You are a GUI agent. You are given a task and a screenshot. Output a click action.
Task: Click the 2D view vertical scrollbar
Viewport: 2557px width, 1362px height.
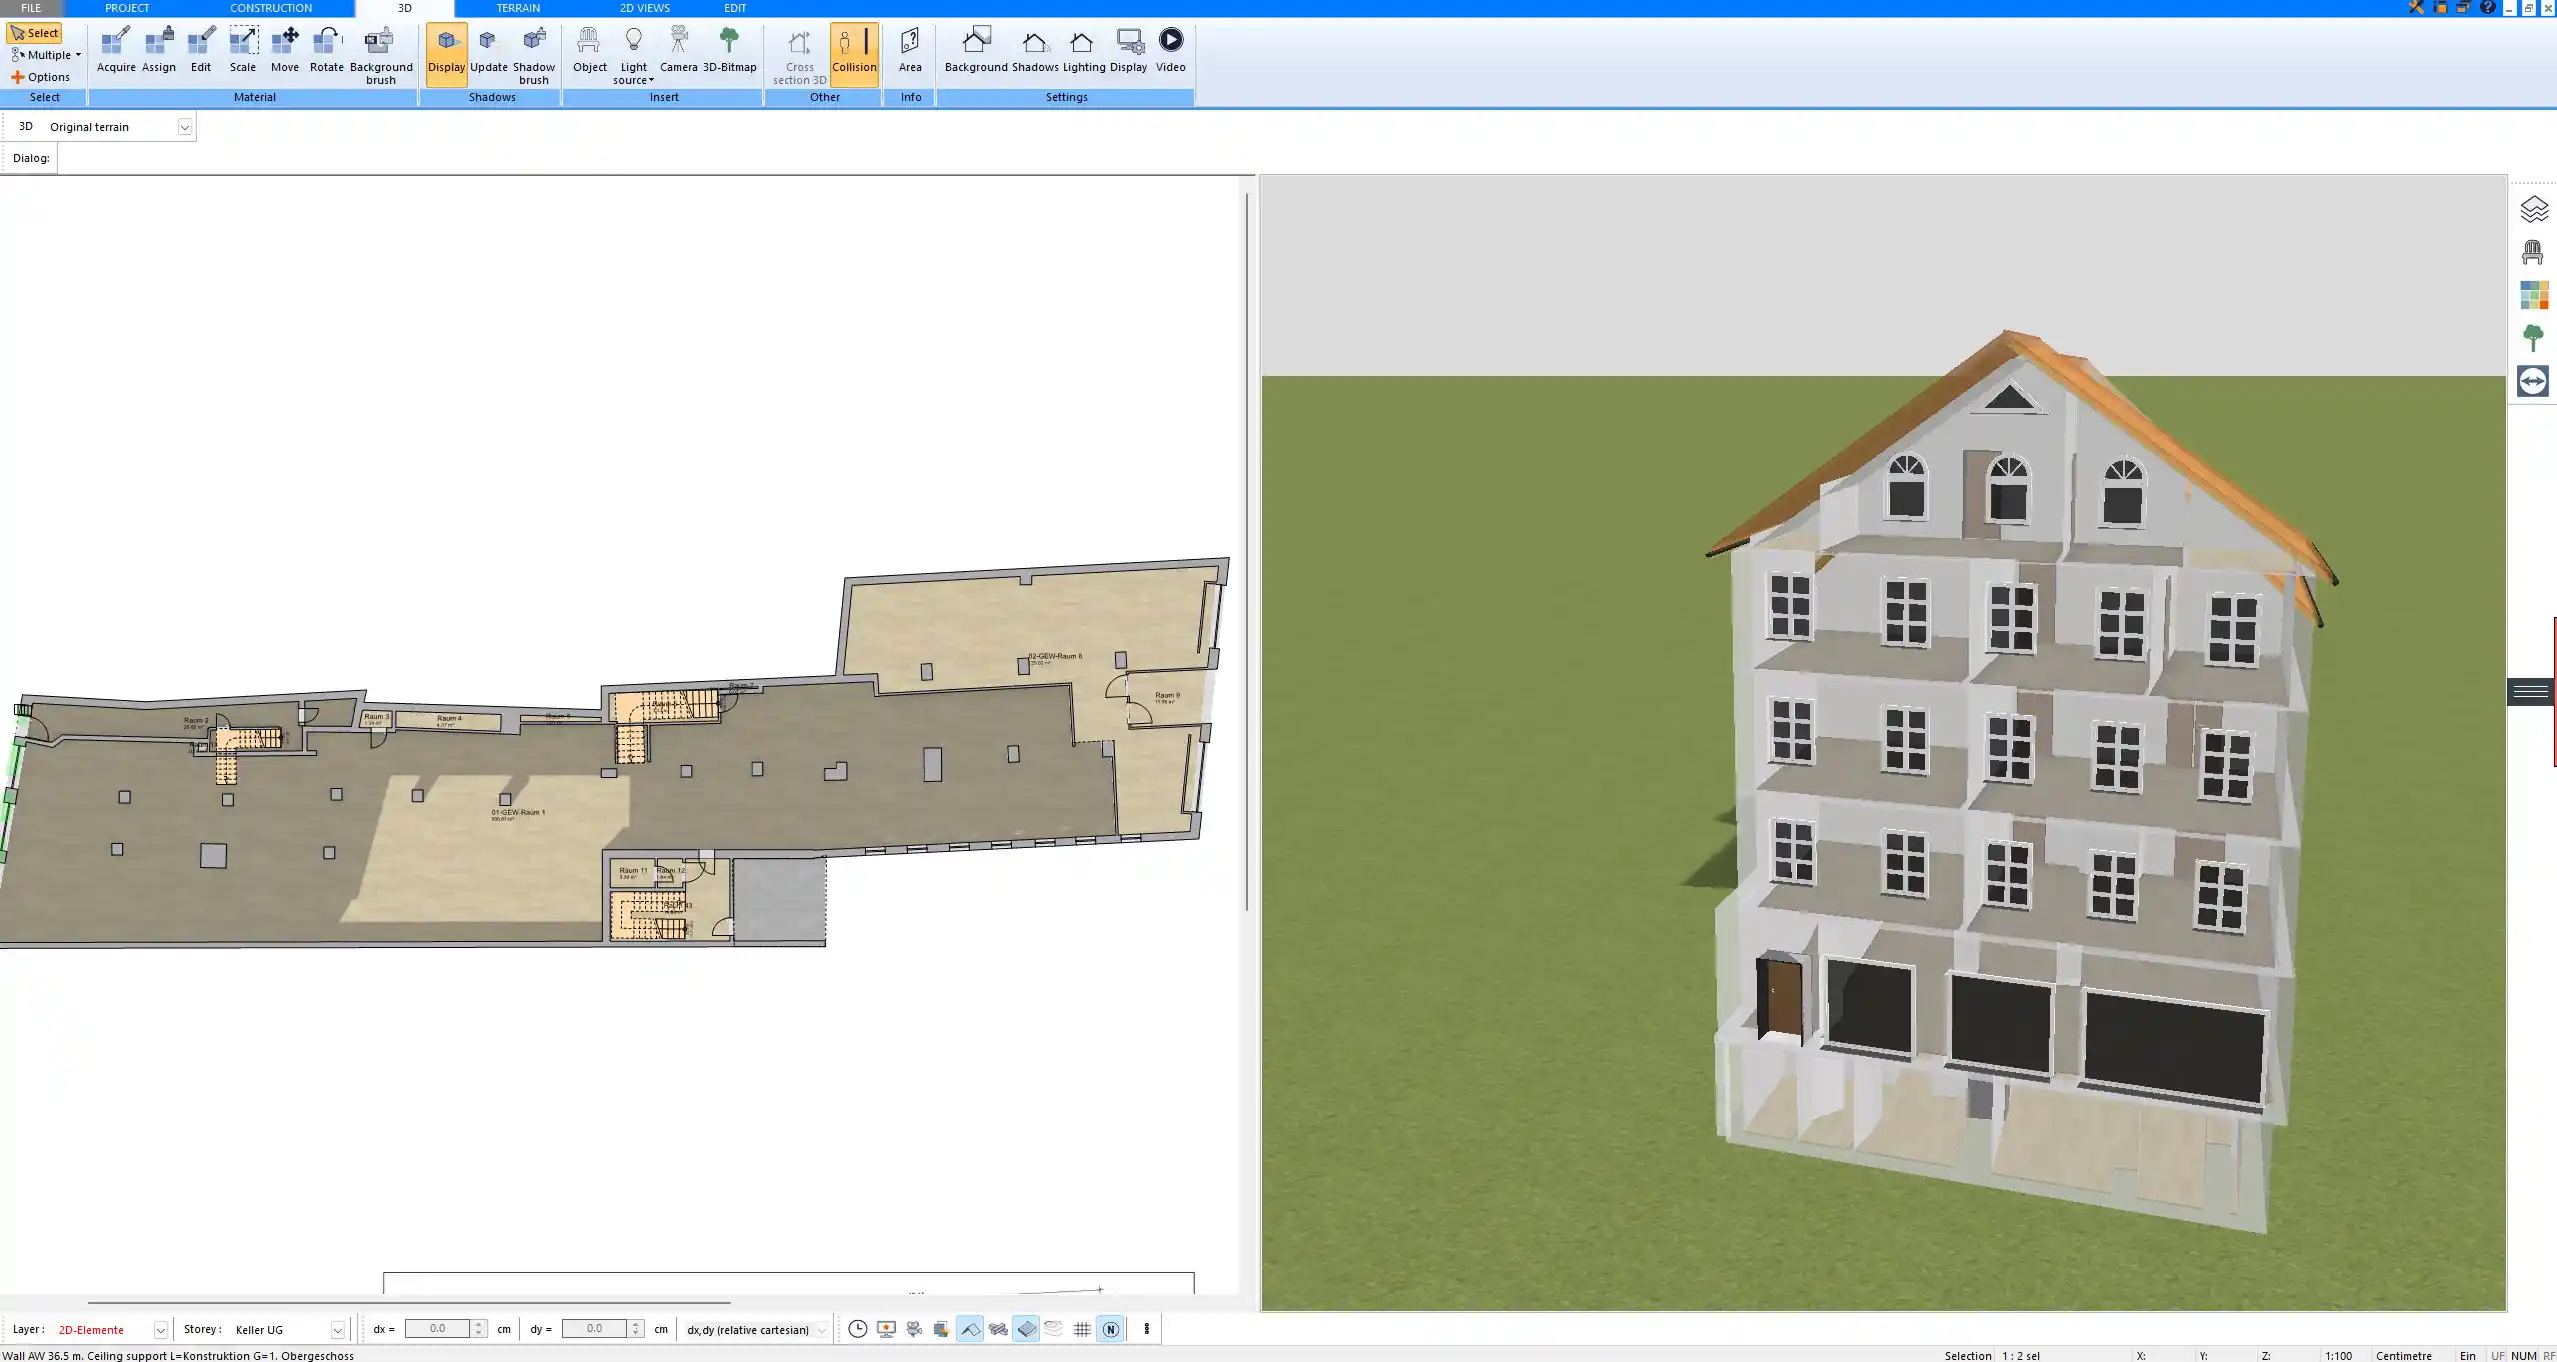tap(1247, 552)
